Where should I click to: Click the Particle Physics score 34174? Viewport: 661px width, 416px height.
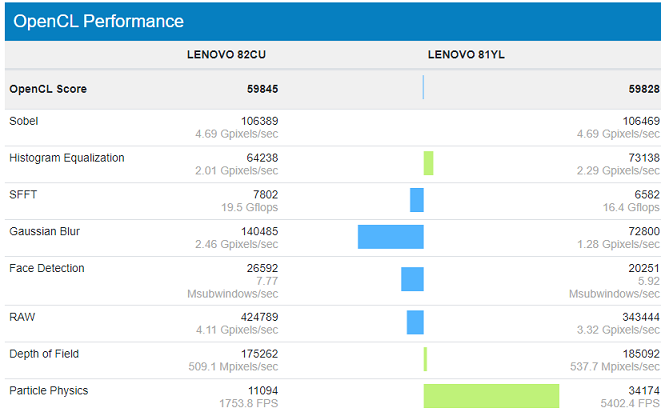pyautogui.click(x=644, y=391)
